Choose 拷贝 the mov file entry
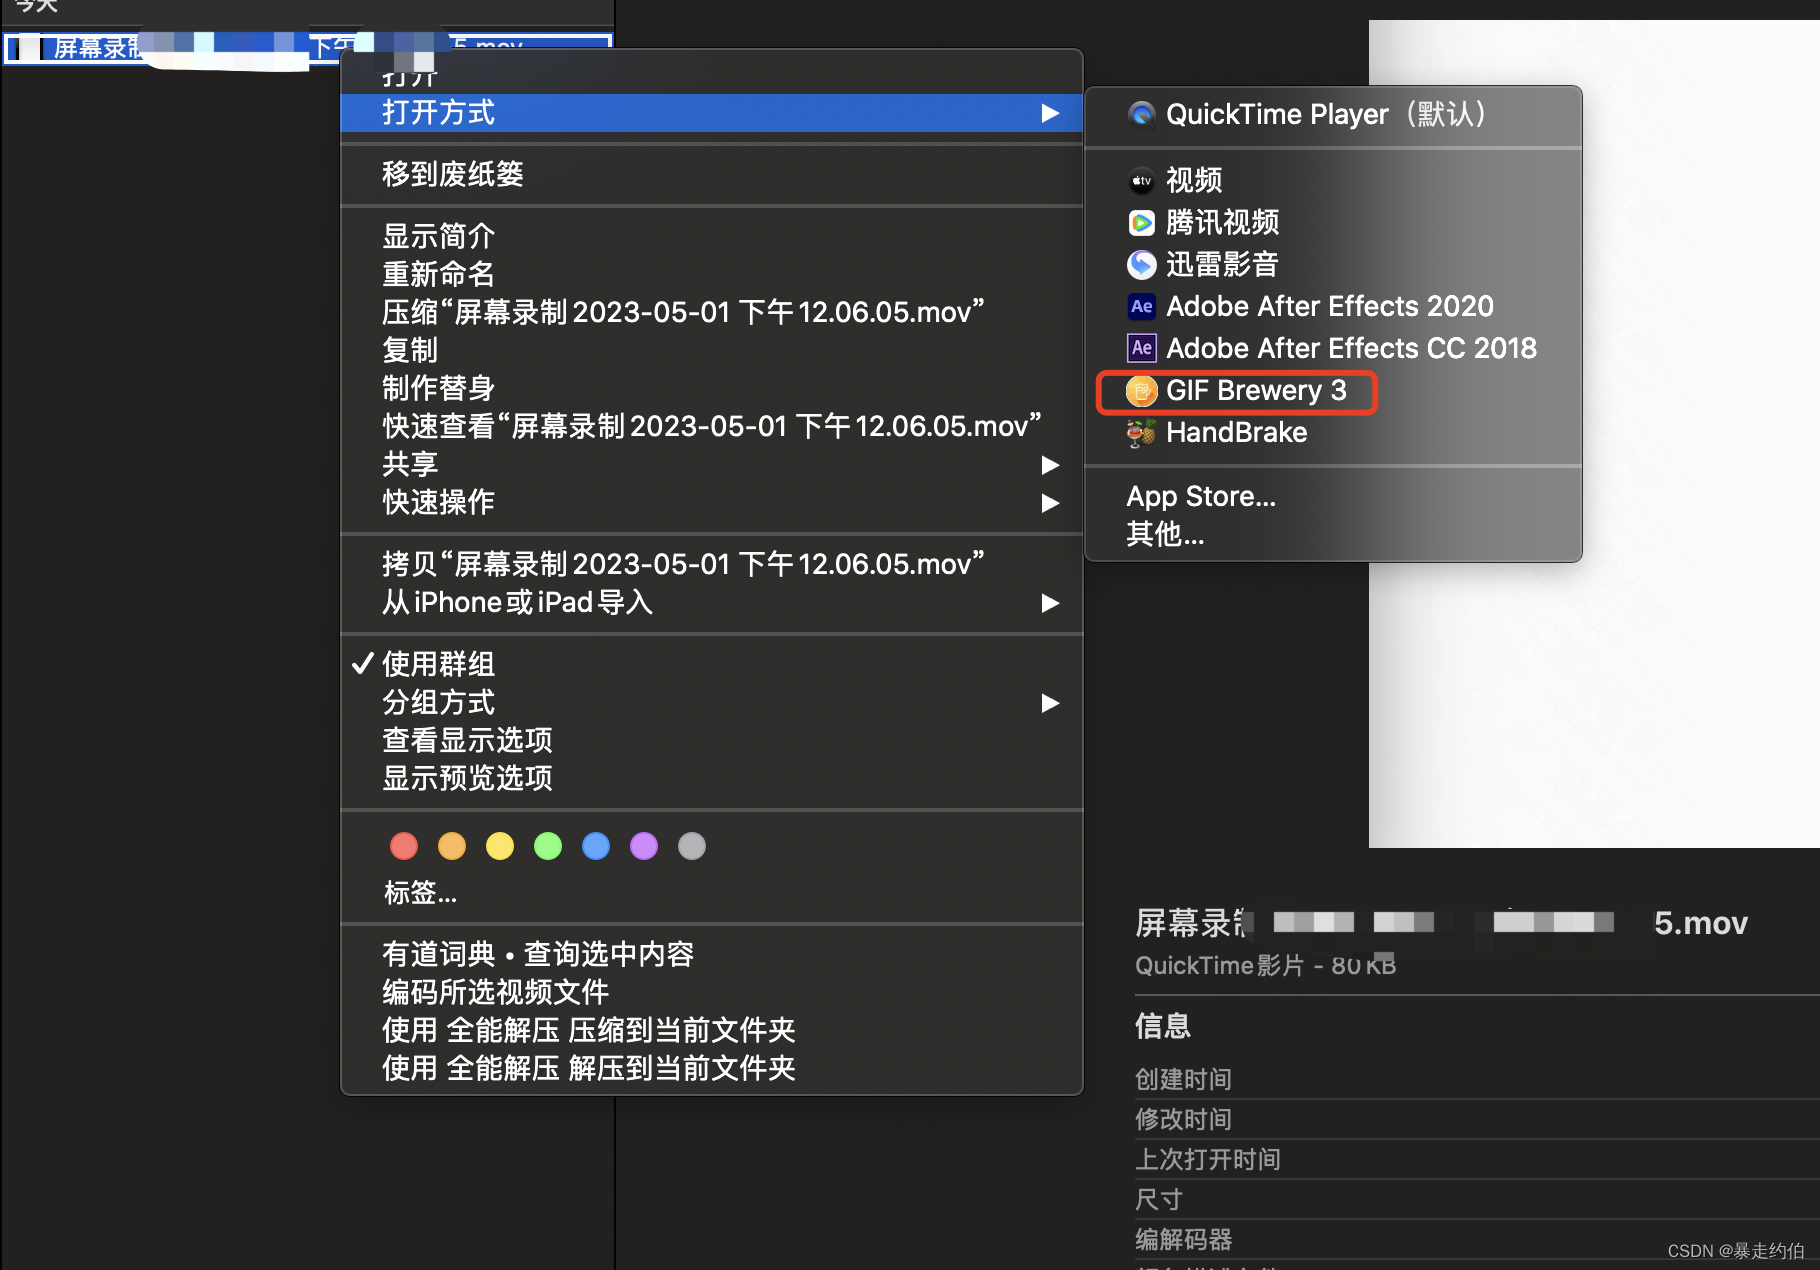This screenshot has height=1270, width=1820. (x=712, y=564)
